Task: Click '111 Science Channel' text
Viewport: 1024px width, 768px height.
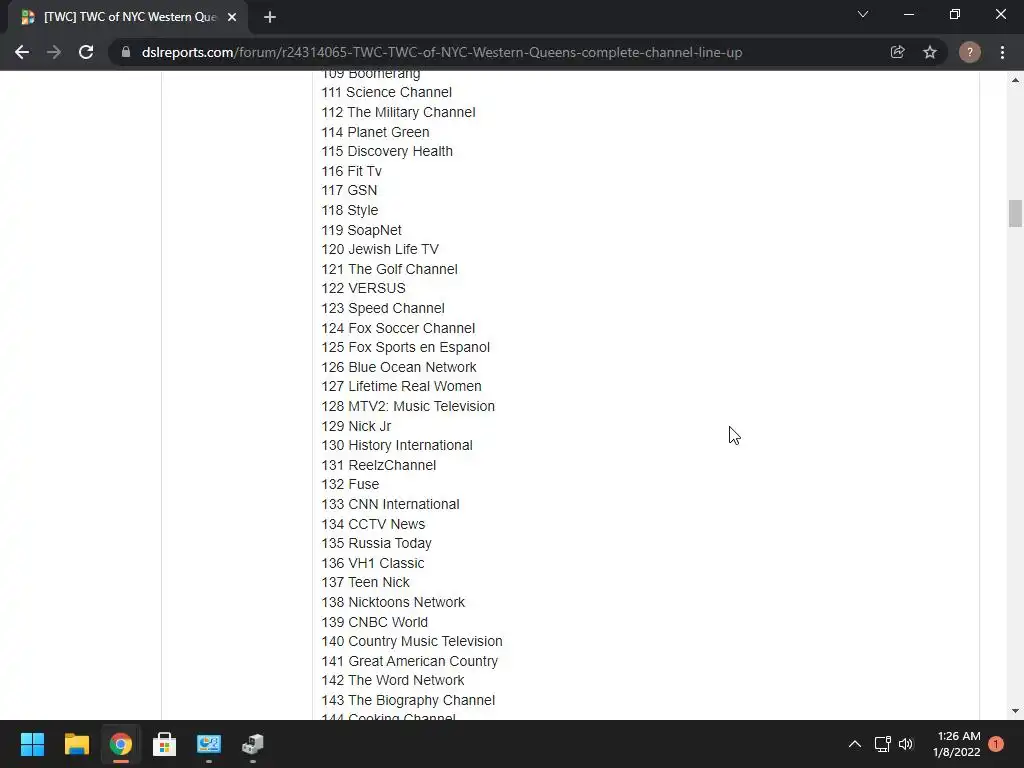Action: (x=387, y=93)
